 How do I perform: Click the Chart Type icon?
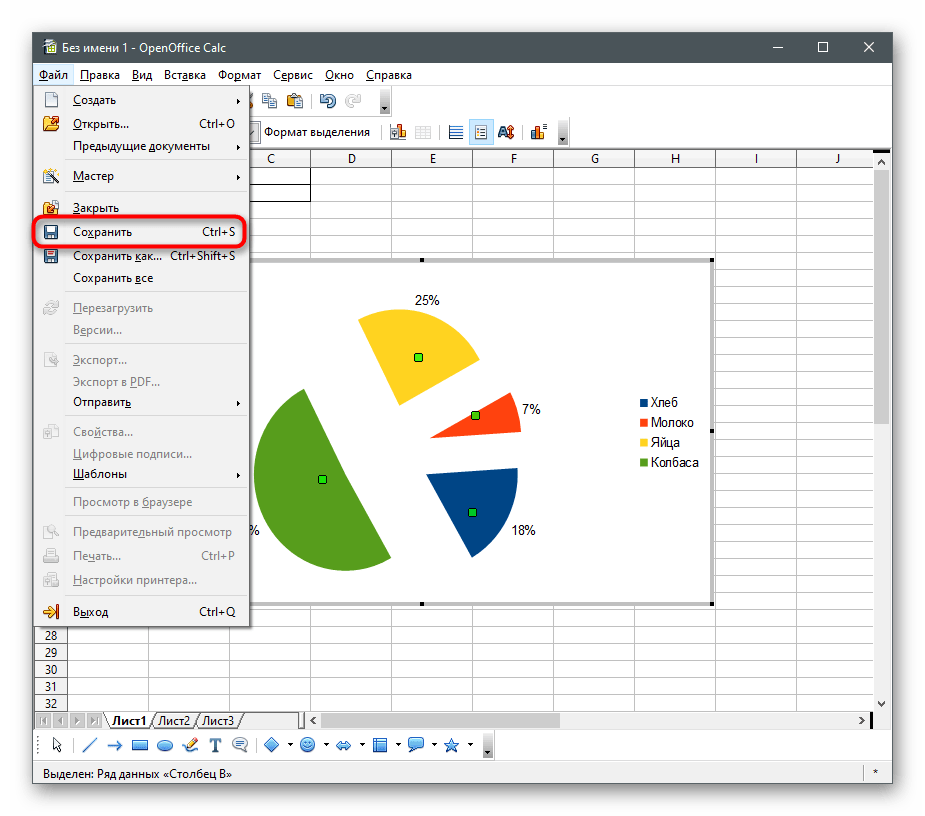(397, 132)
